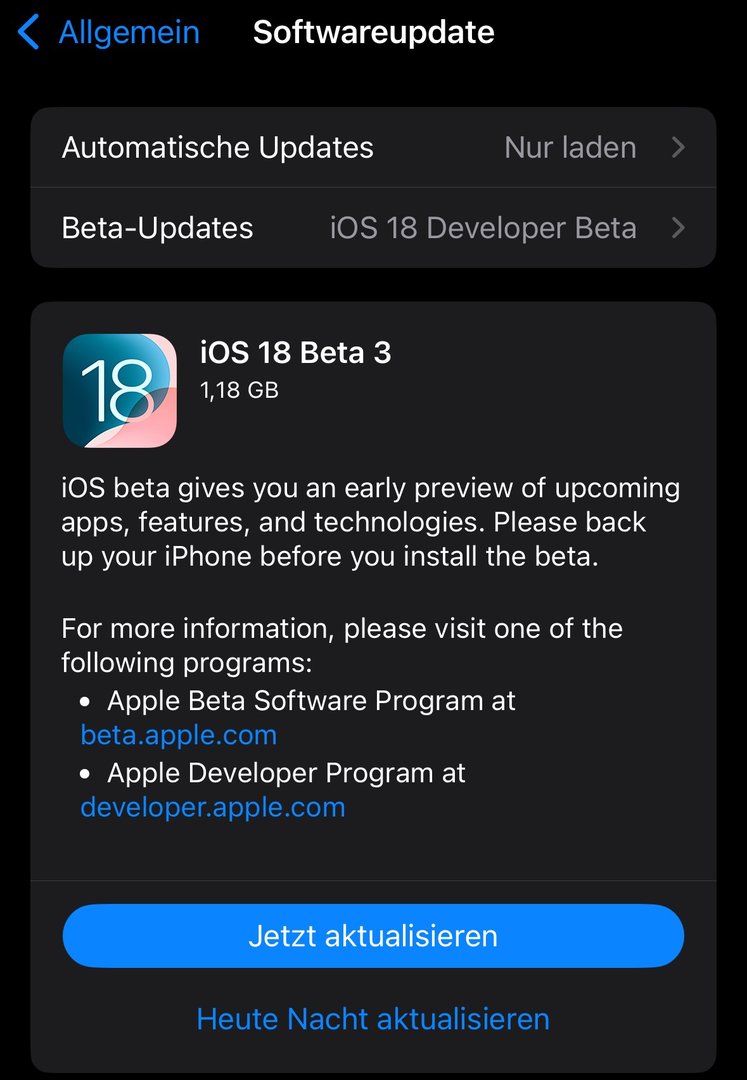Tap the 'For more information' text
Viewport: 747px width, 1080px height.
pyautogui.click(x=341, y=629)
